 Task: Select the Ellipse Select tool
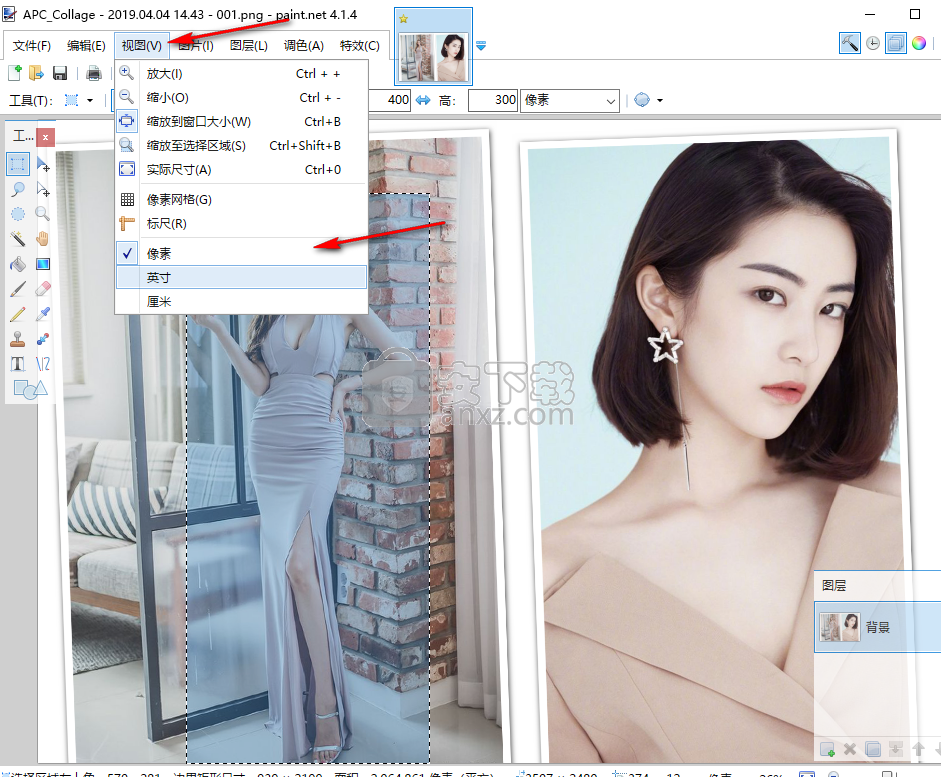tap(18, 214)
